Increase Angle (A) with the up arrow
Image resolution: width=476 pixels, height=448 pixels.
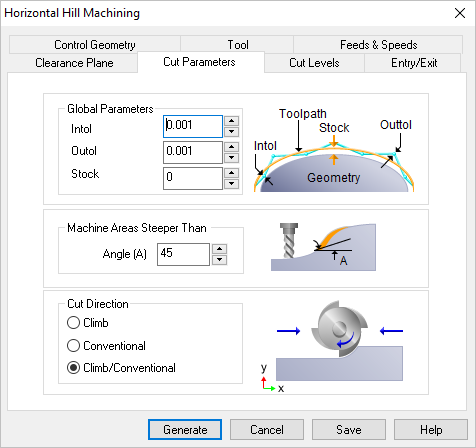[x=219, y=249]
